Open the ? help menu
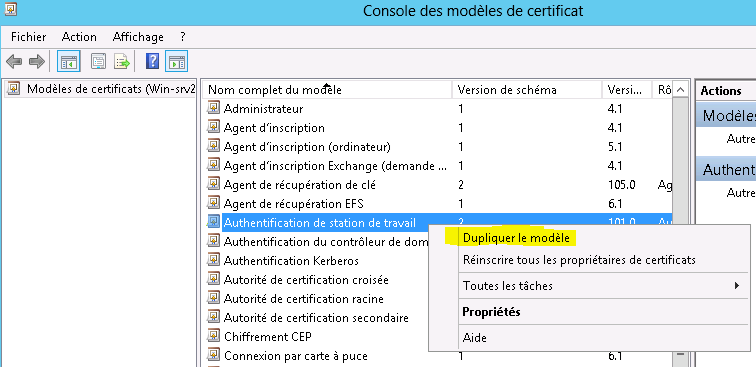756x367 pixels. click(183, 37)
